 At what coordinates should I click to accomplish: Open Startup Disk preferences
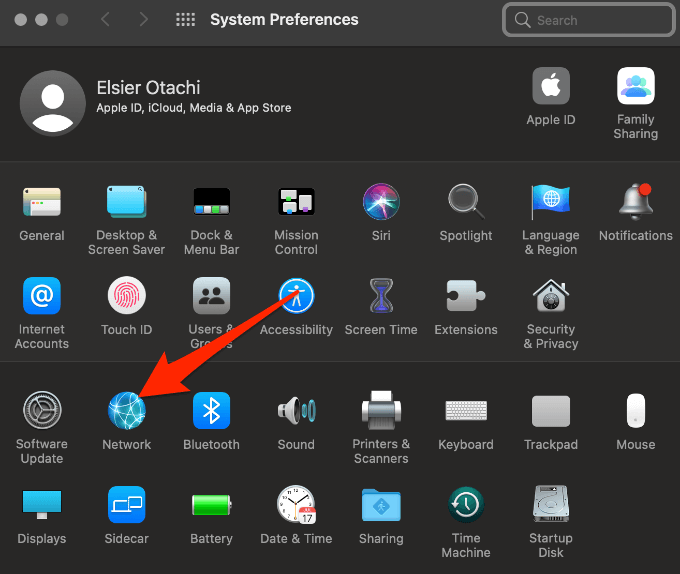551,505
